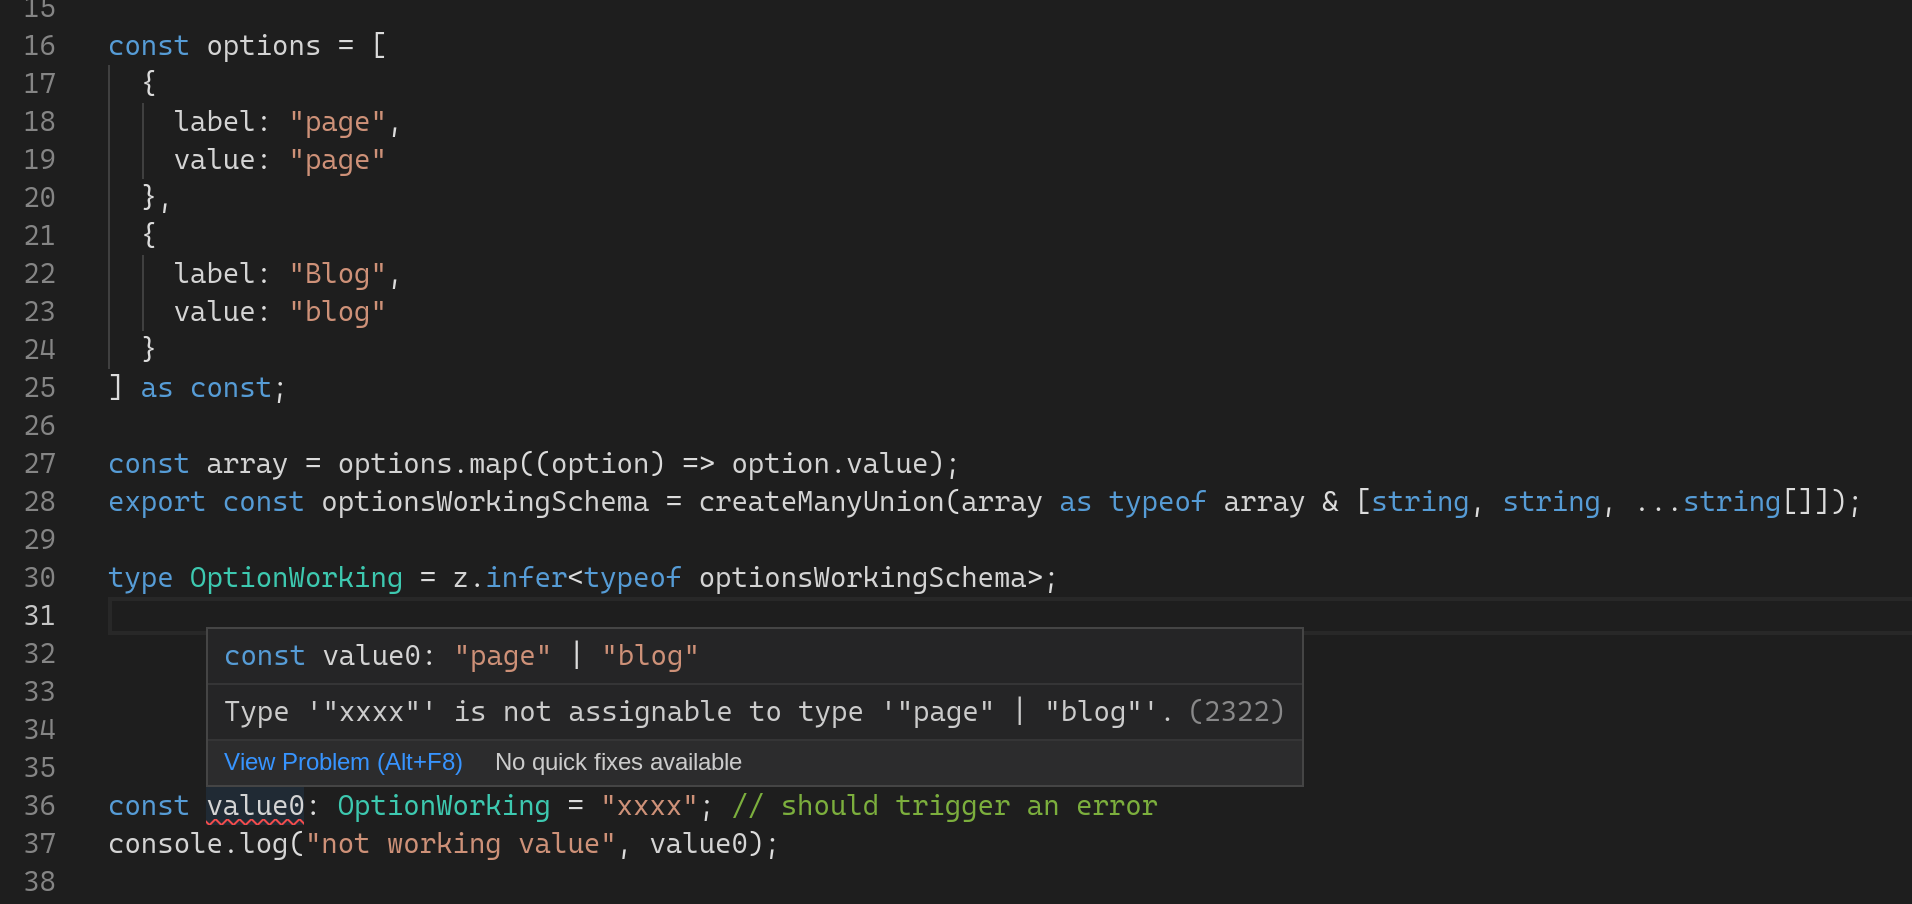Click the array variable on line 27
The height and width of the screenshot is (904, 1912).
pyautogui.click(x=247, y=463)
